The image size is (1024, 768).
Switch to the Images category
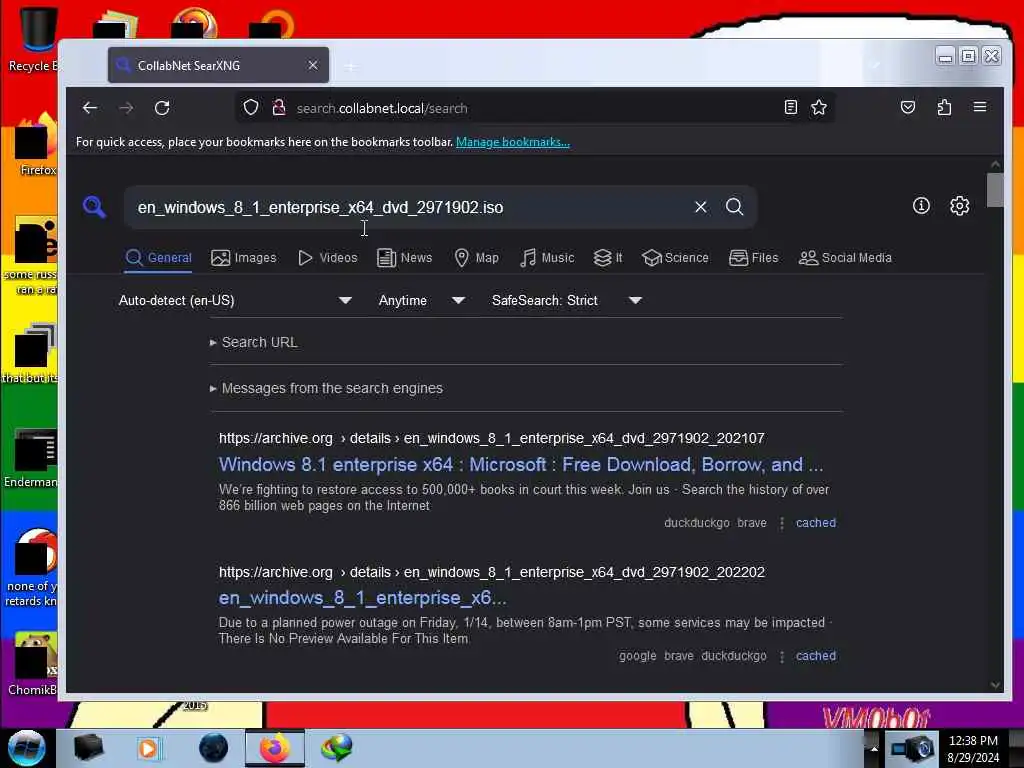point(244,258)
